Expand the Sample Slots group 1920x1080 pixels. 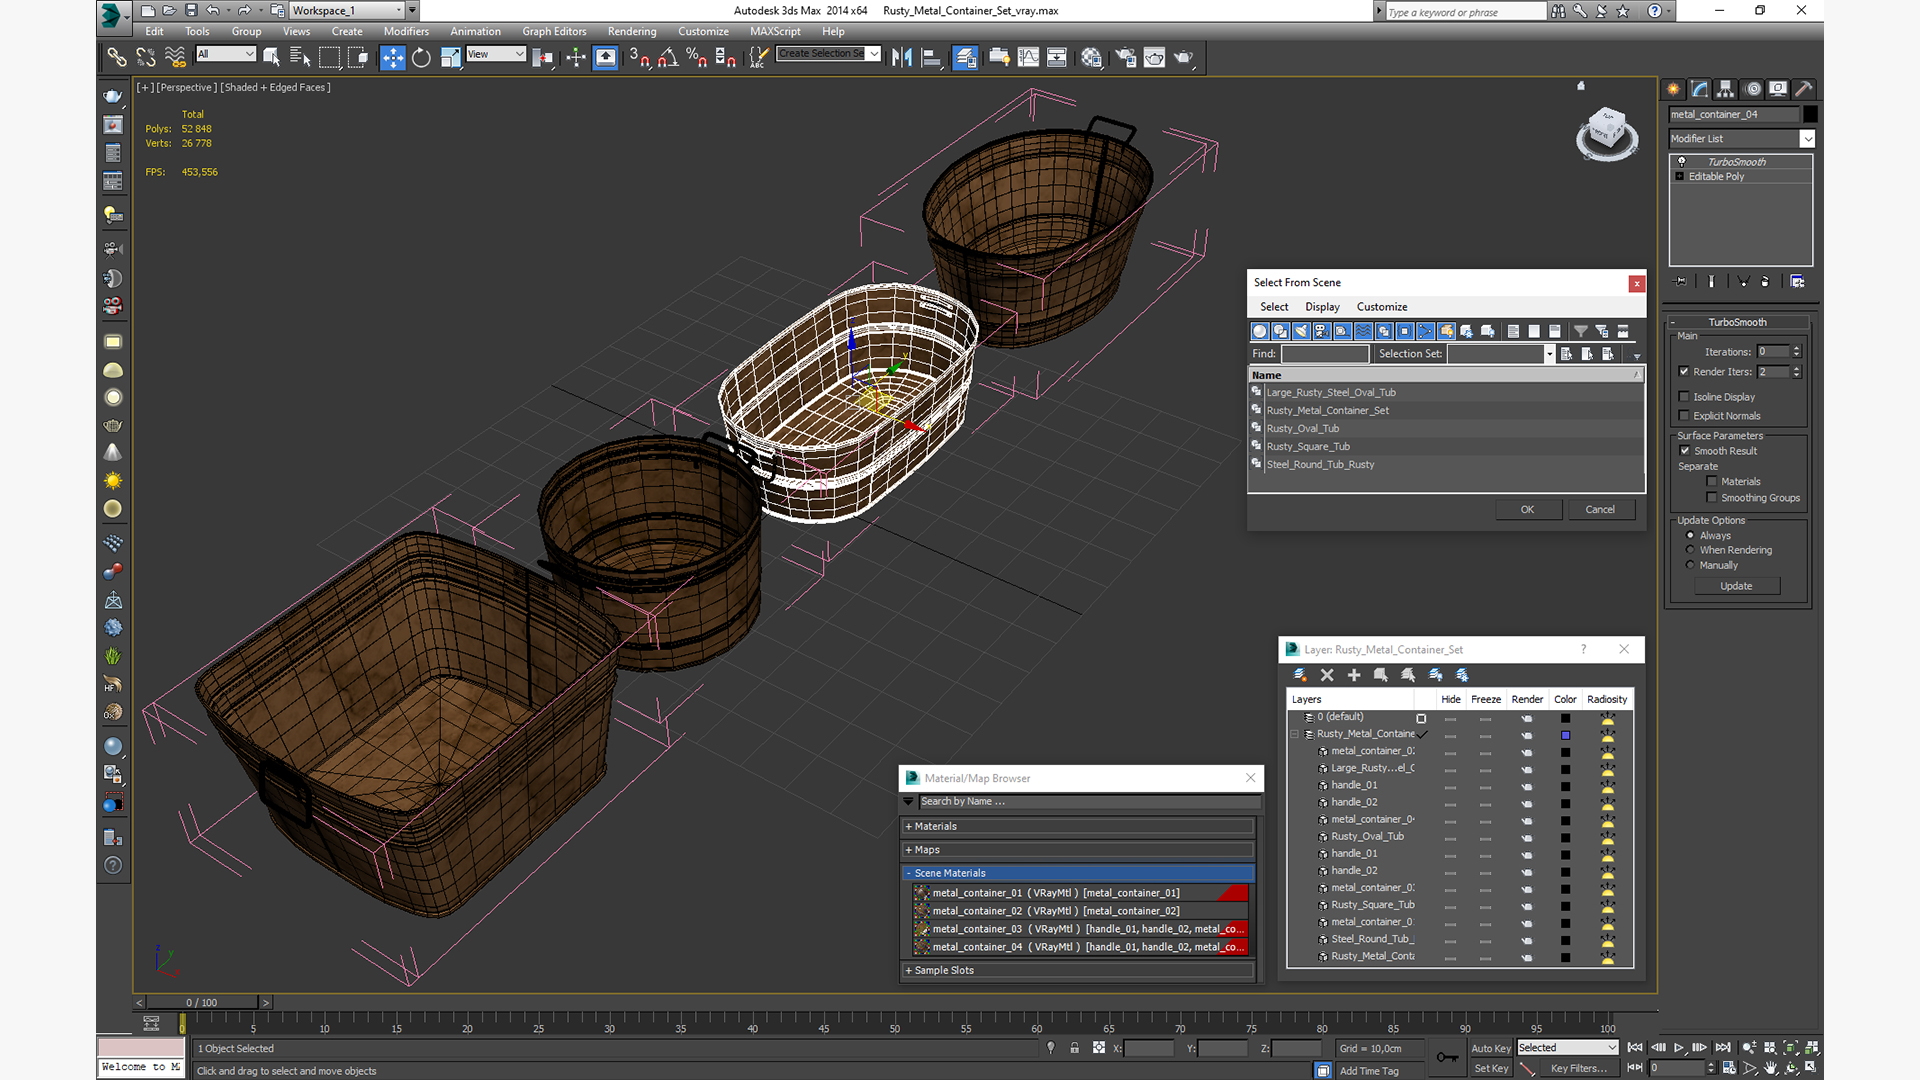tap(1078, 970)
